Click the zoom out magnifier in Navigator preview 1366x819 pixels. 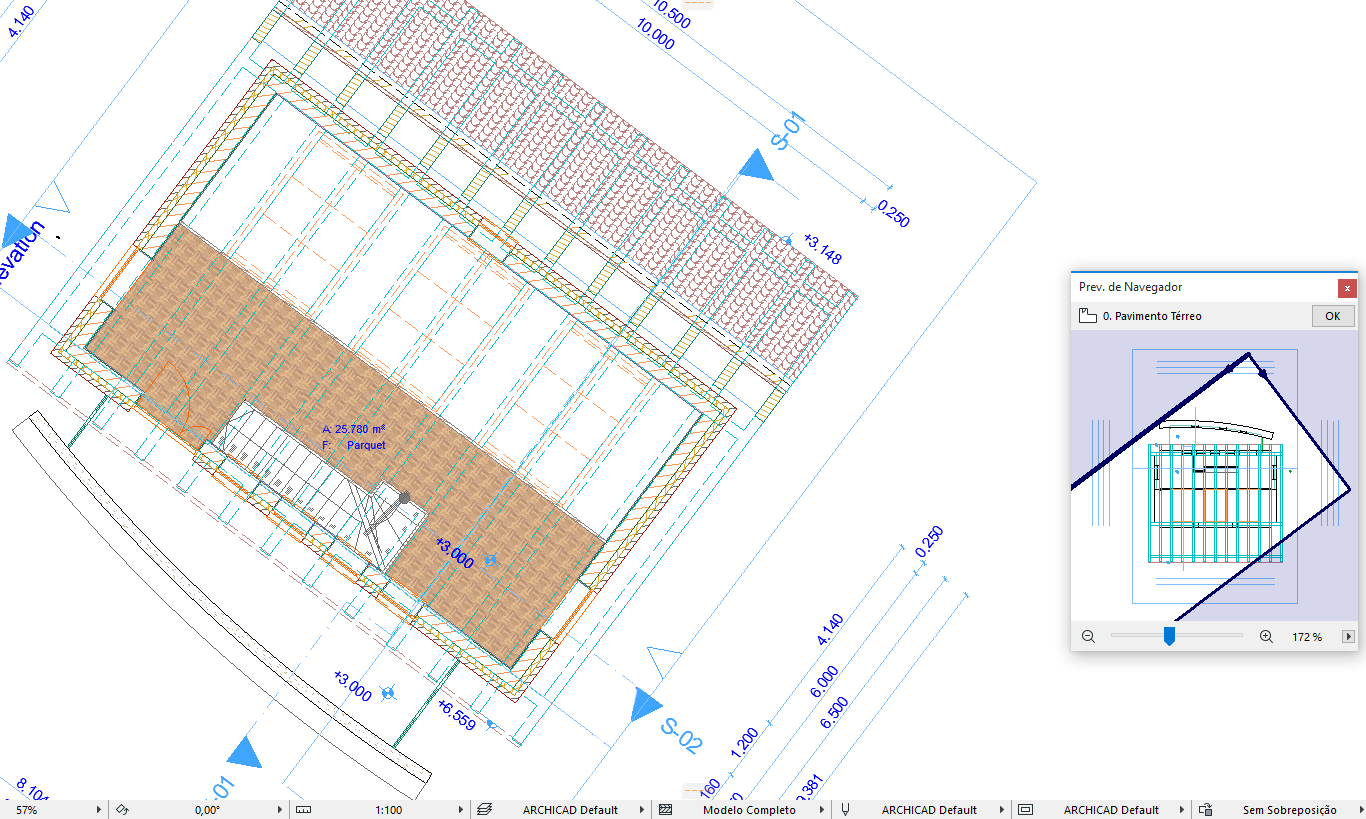coord(1089,636)
